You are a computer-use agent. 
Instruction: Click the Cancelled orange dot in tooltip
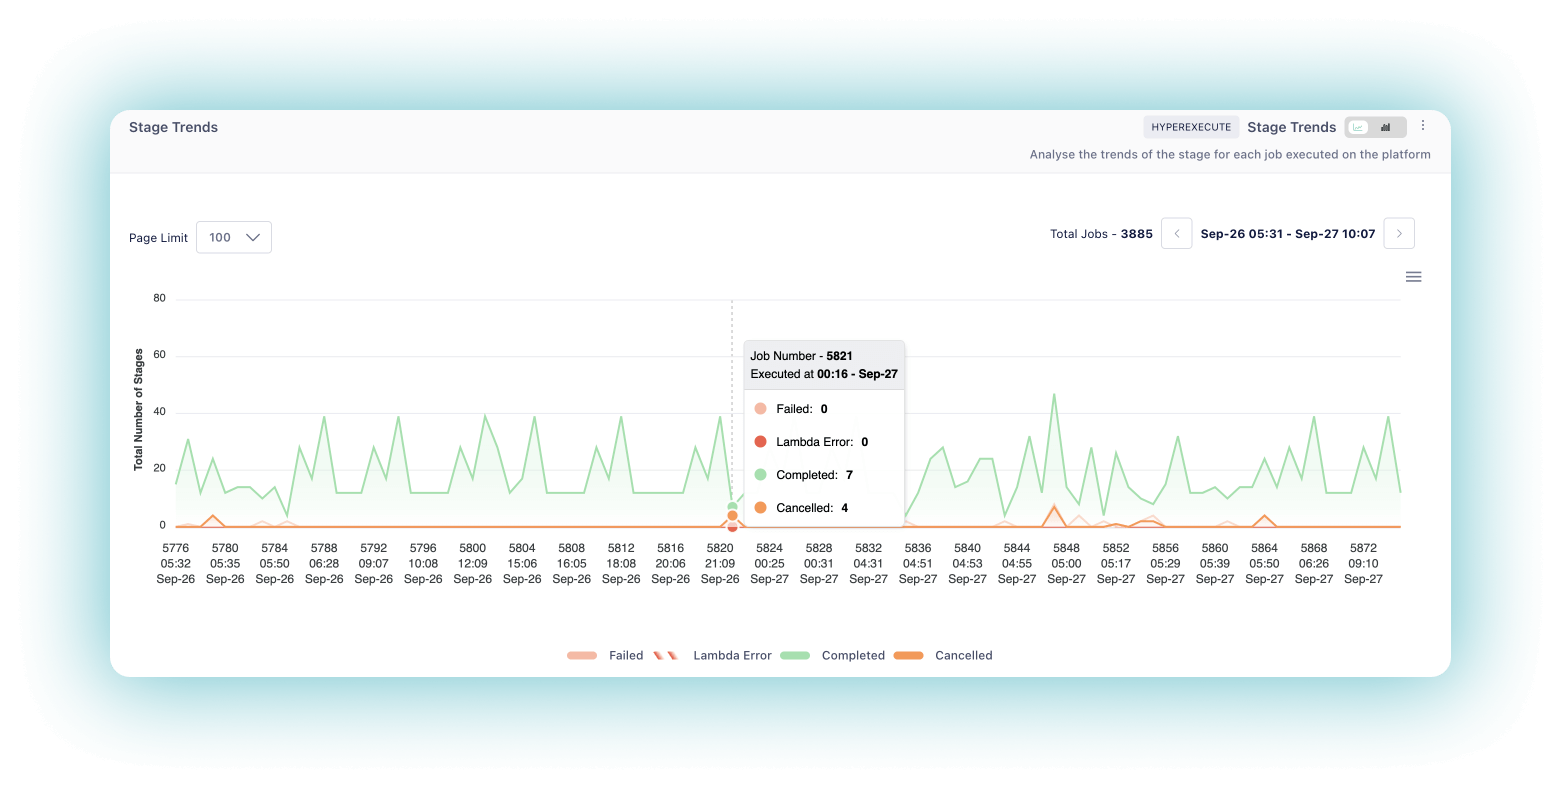coord(760,508)
